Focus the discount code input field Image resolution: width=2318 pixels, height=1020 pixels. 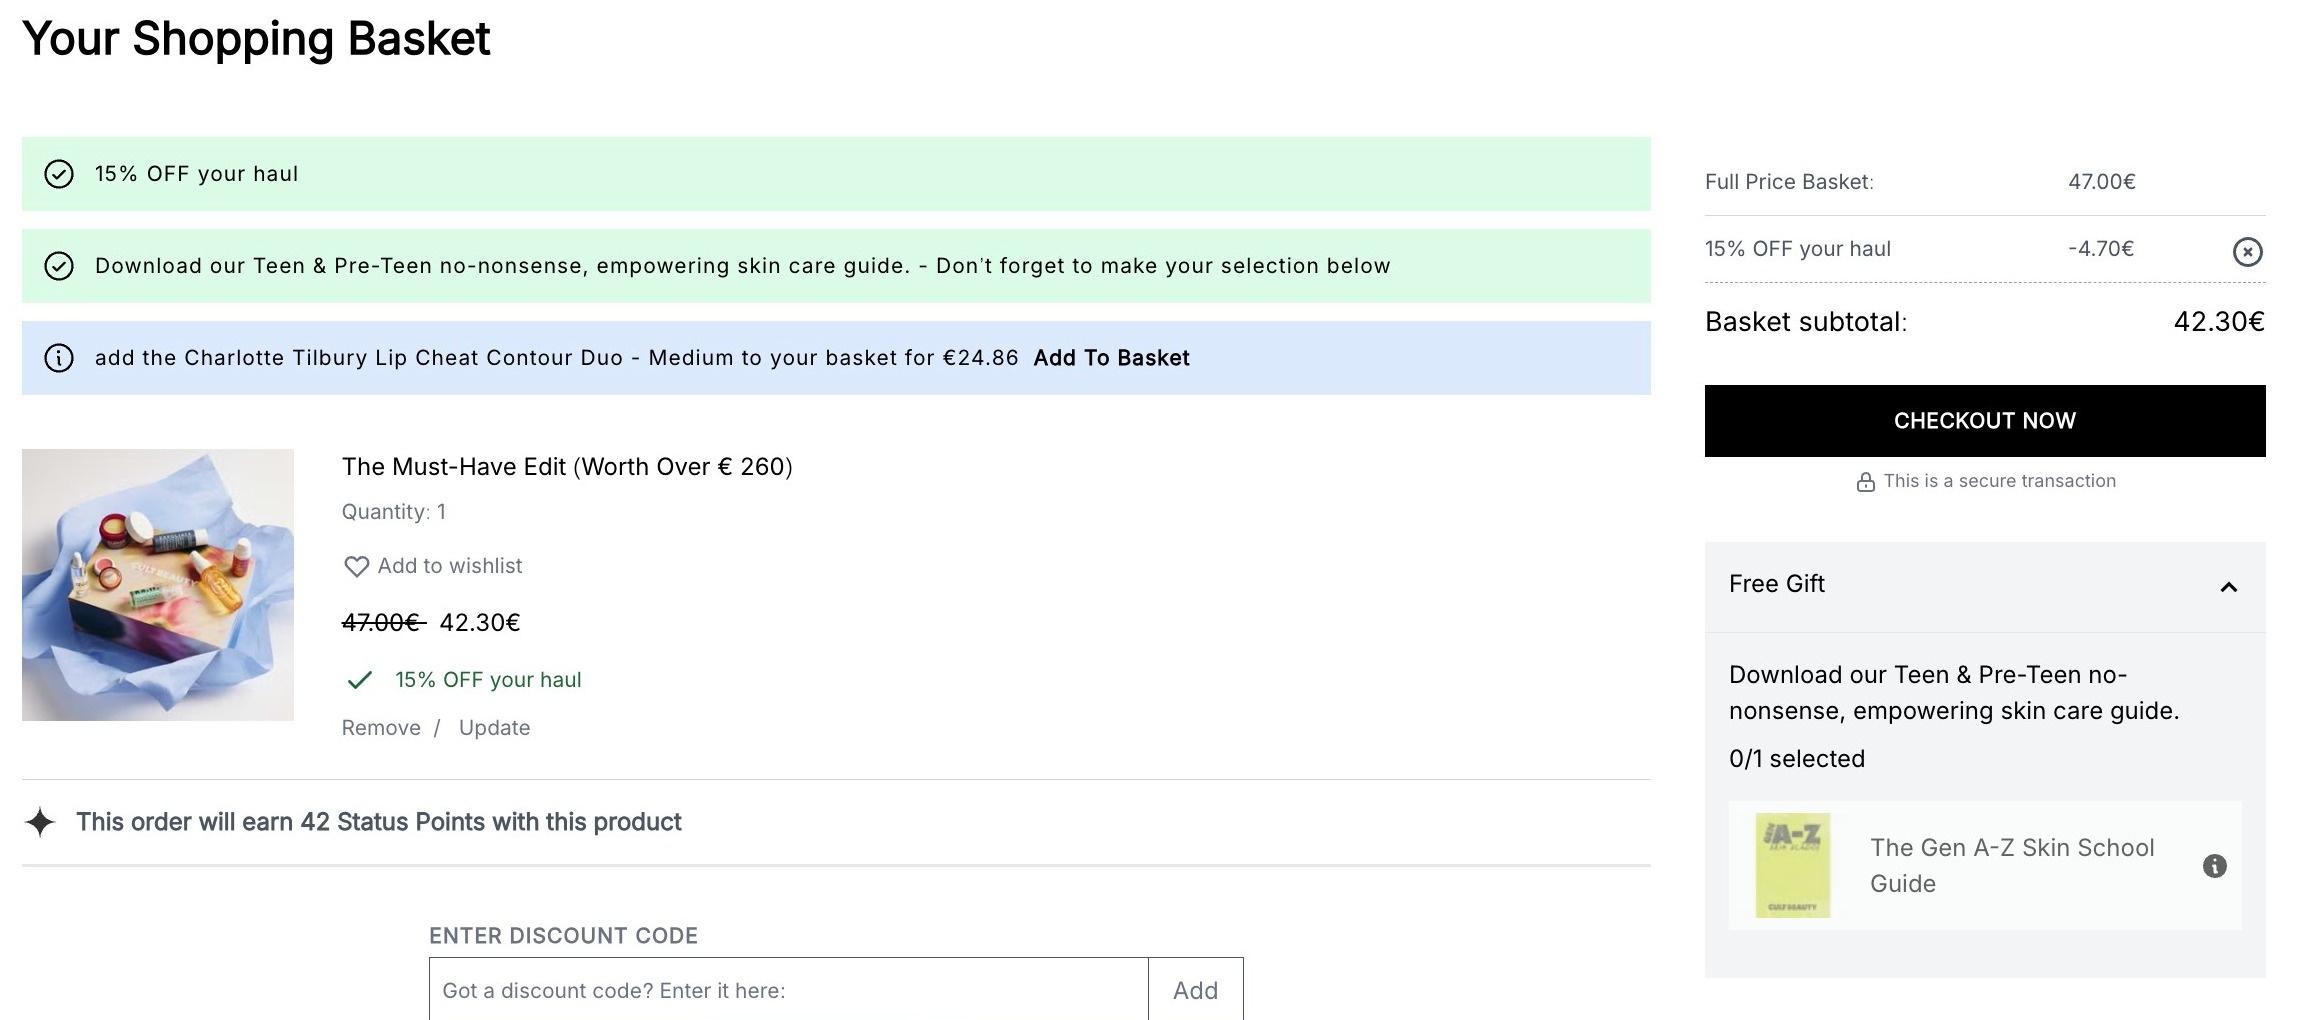click(x=788, y=990)
